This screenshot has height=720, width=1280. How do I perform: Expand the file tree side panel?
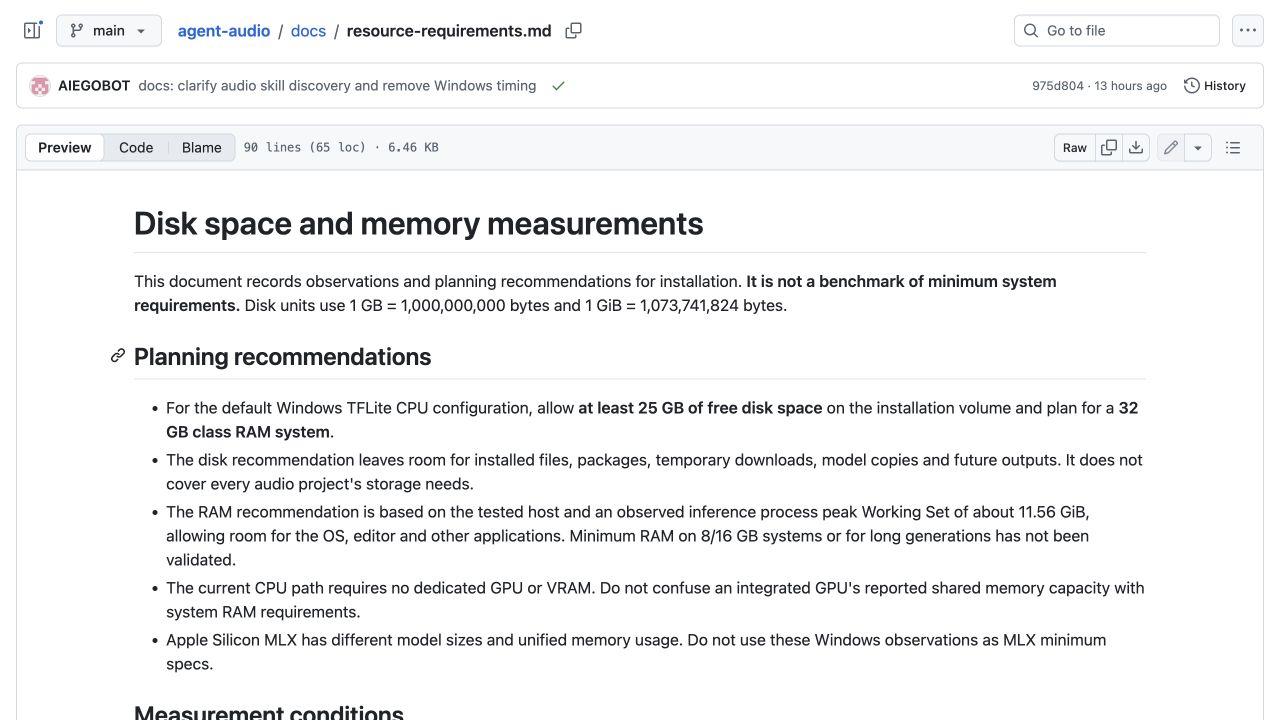point(33,31)
